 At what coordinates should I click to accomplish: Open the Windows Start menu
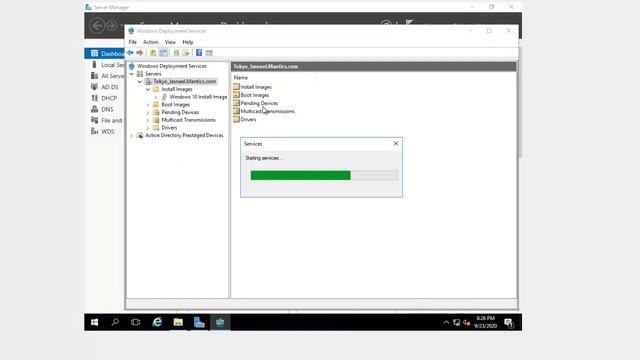coord(94,322)
